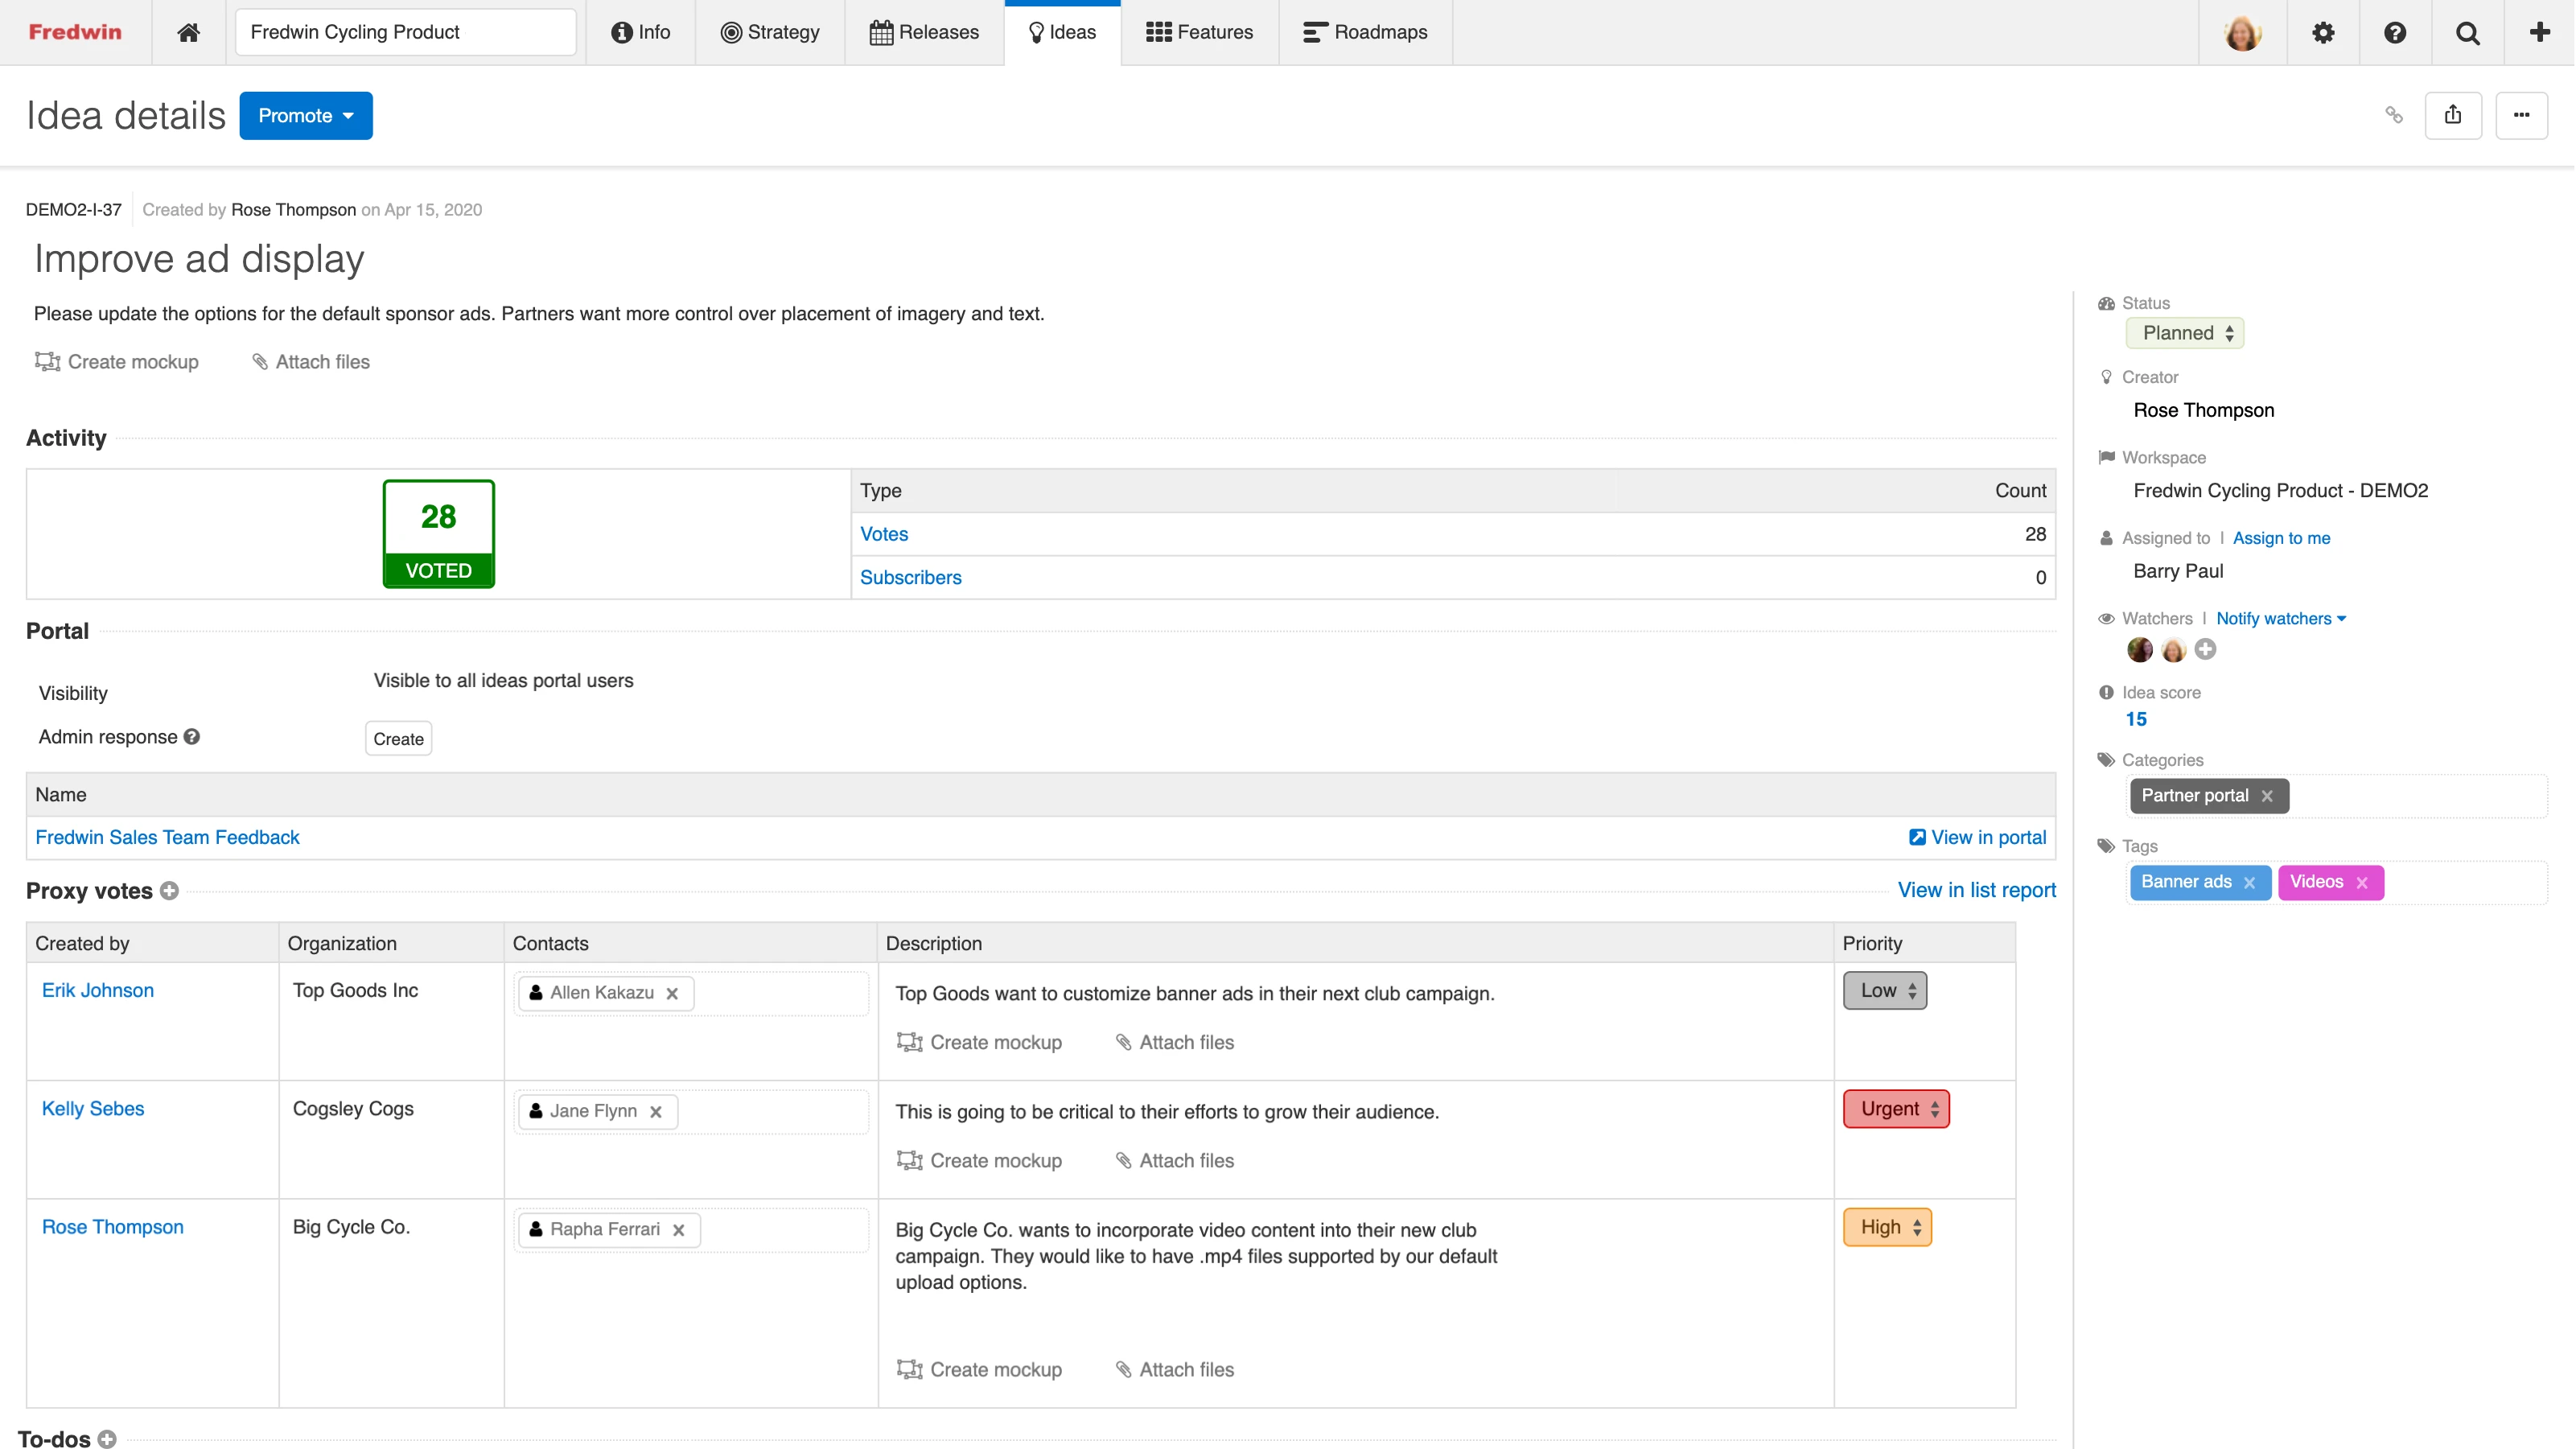
Task: Remove the Partner portal category
Action: click(2267, 797)
